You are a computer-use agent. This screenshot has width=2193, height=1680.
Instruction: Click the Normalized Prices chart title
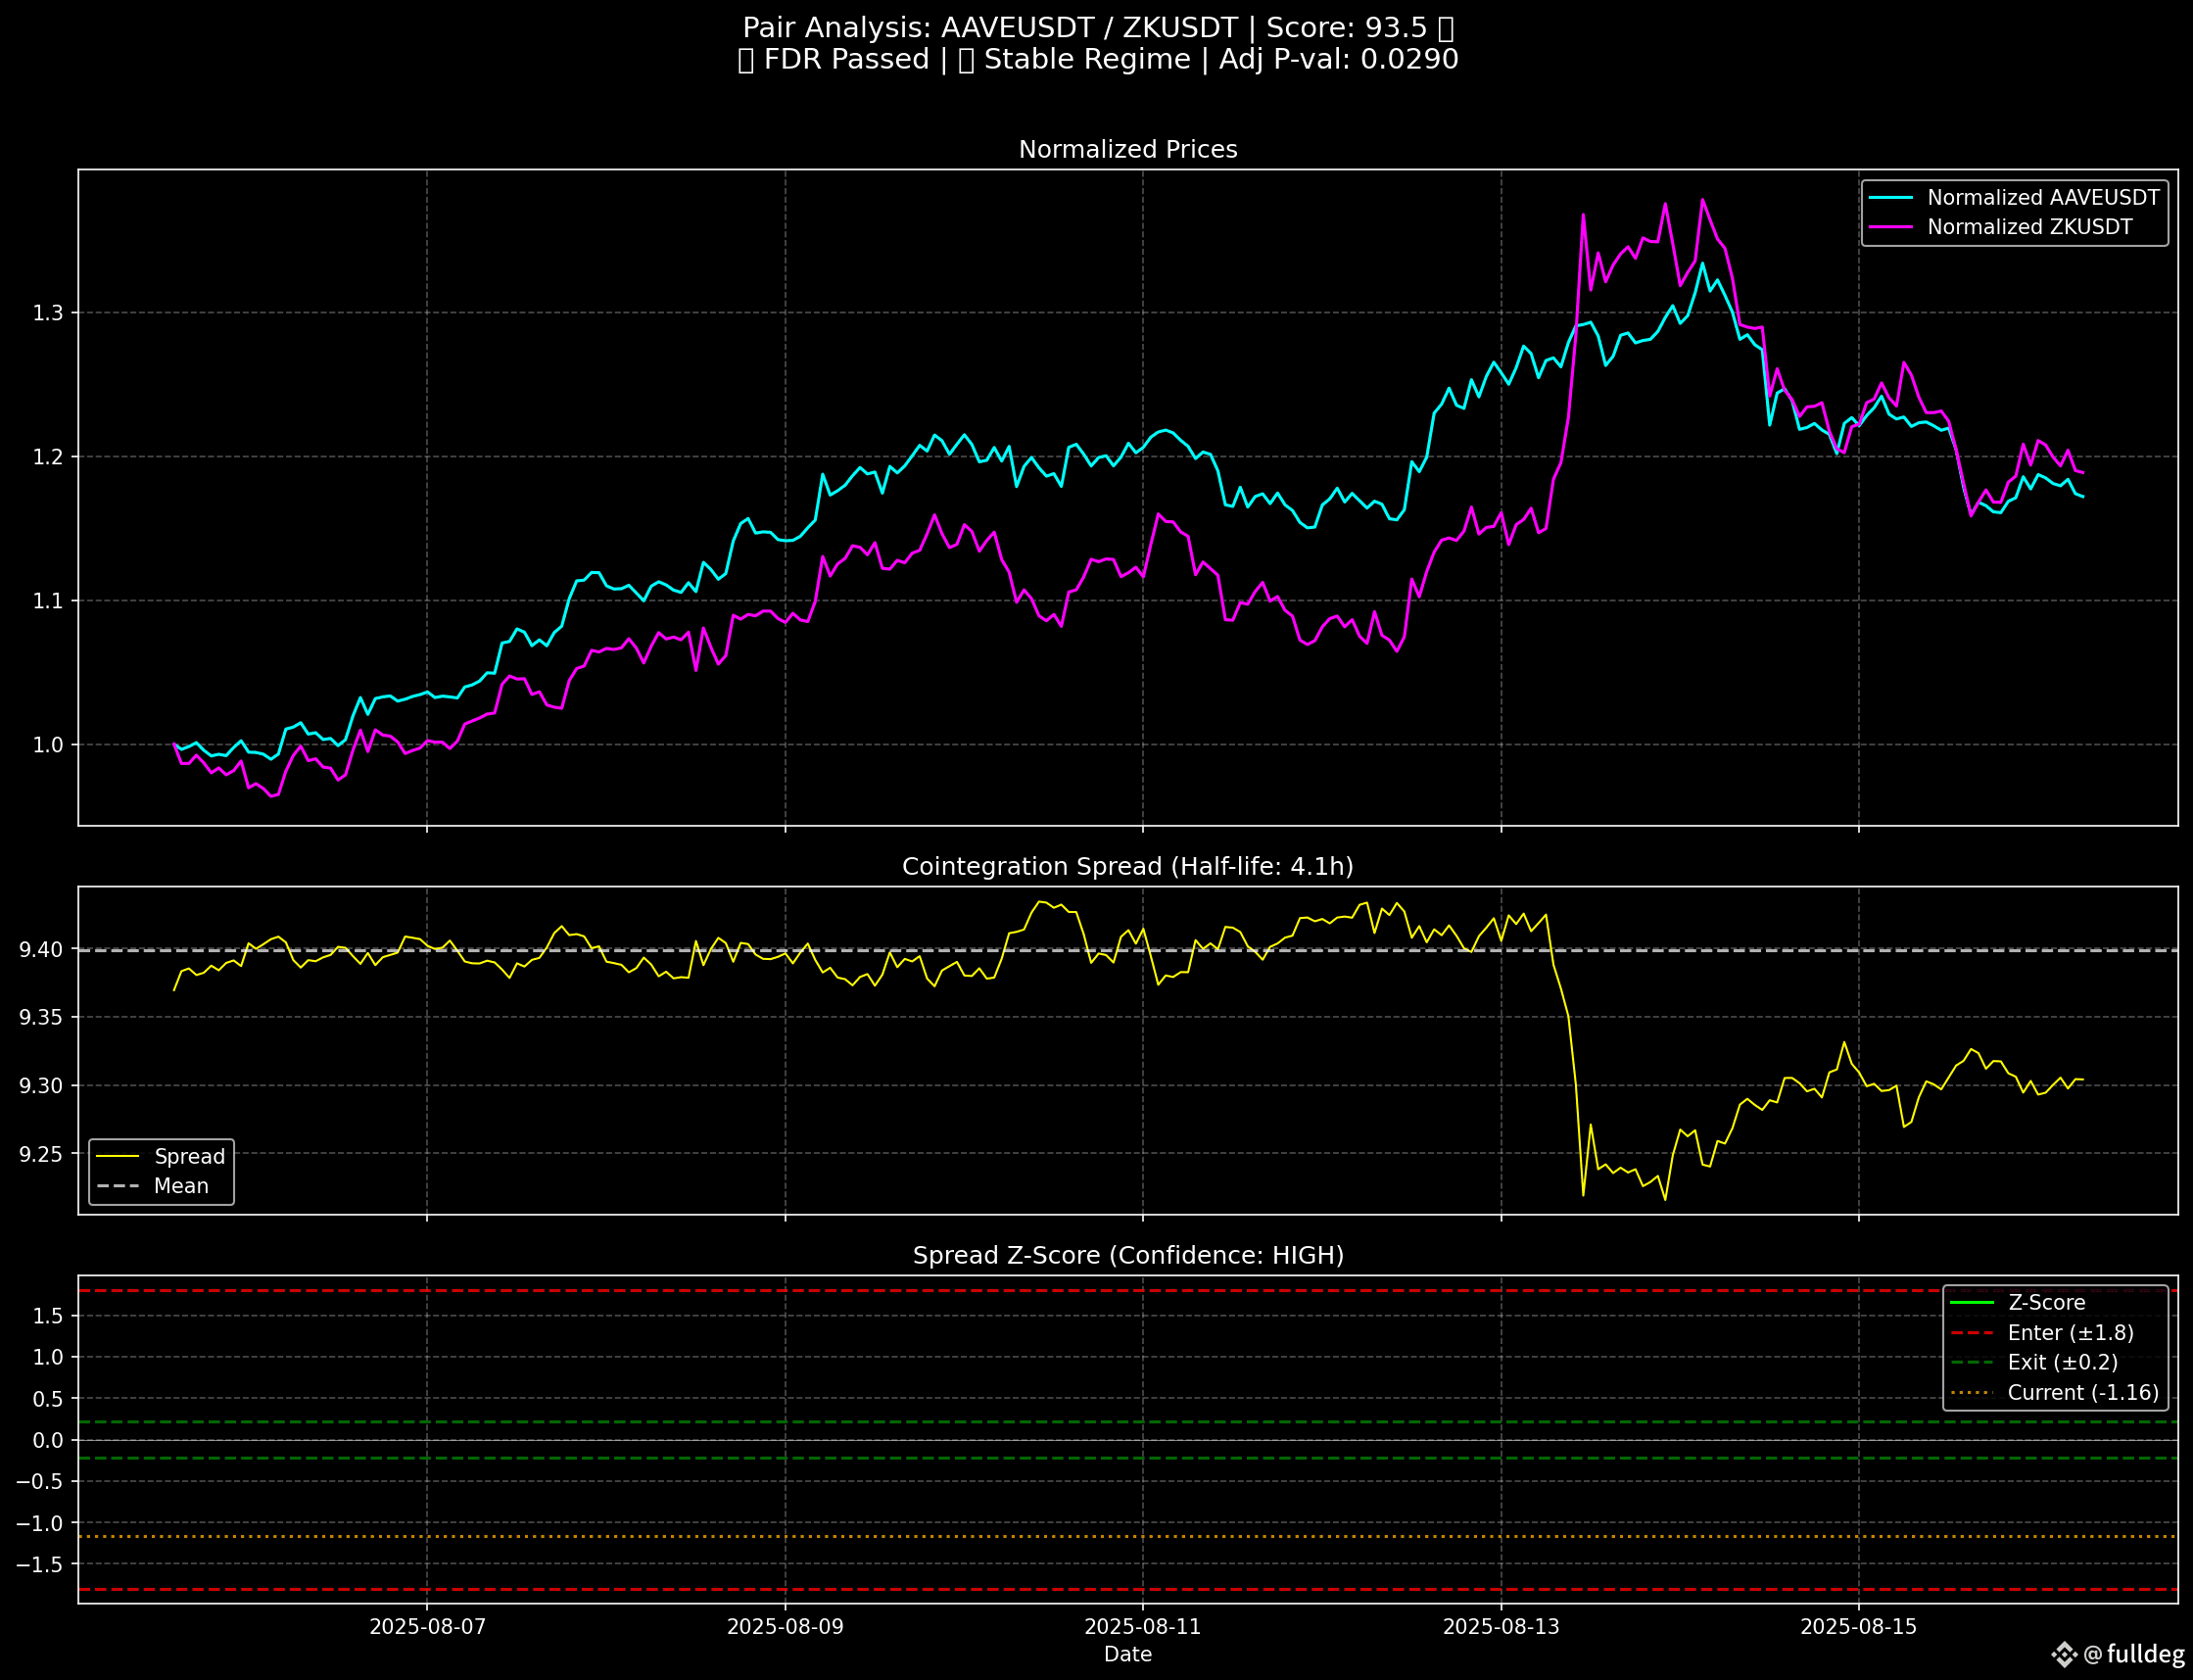[x=1127, y=150]
